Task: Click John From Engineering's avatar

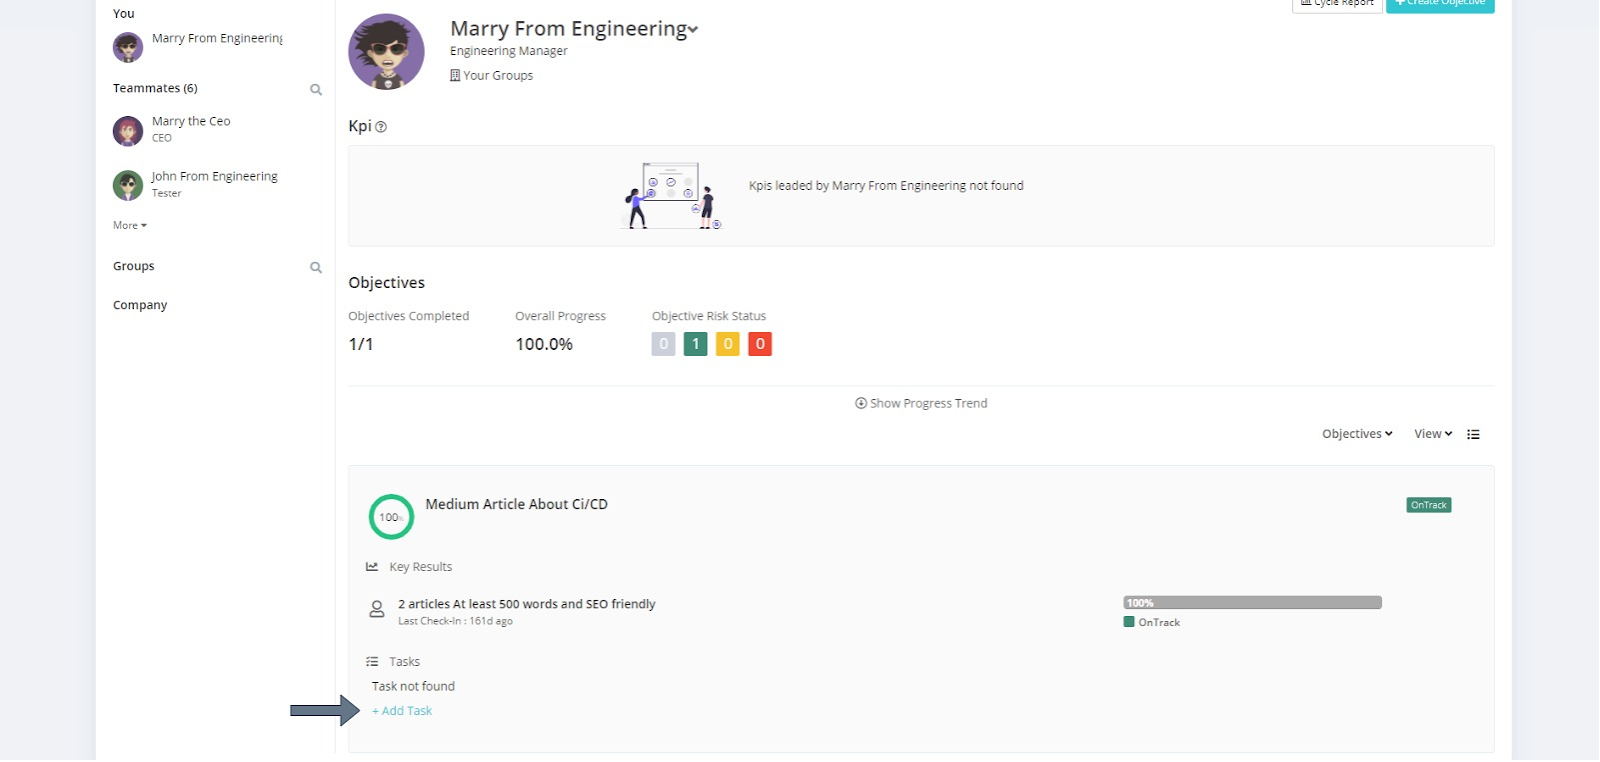Action: click(128, 185)
